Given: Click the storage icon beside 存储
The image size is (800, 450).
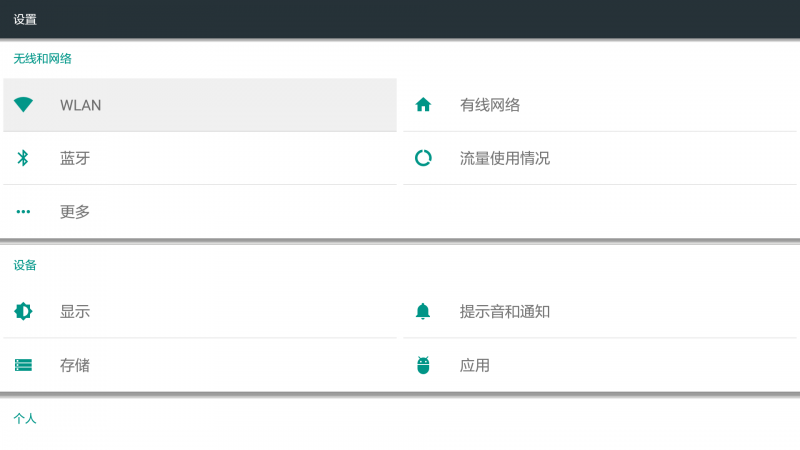Looking at the screenshot, I should pyautogui.click(x=23, y=365).
